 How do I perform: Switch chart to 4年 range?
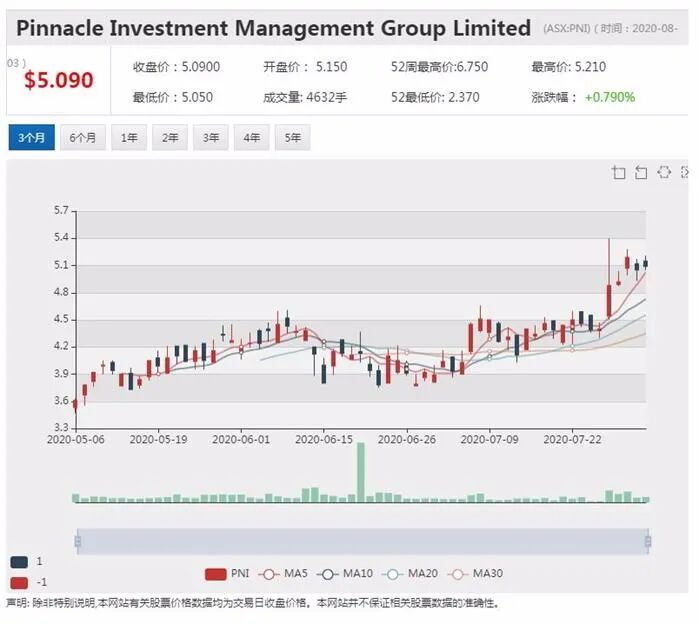tap(251, 137)
